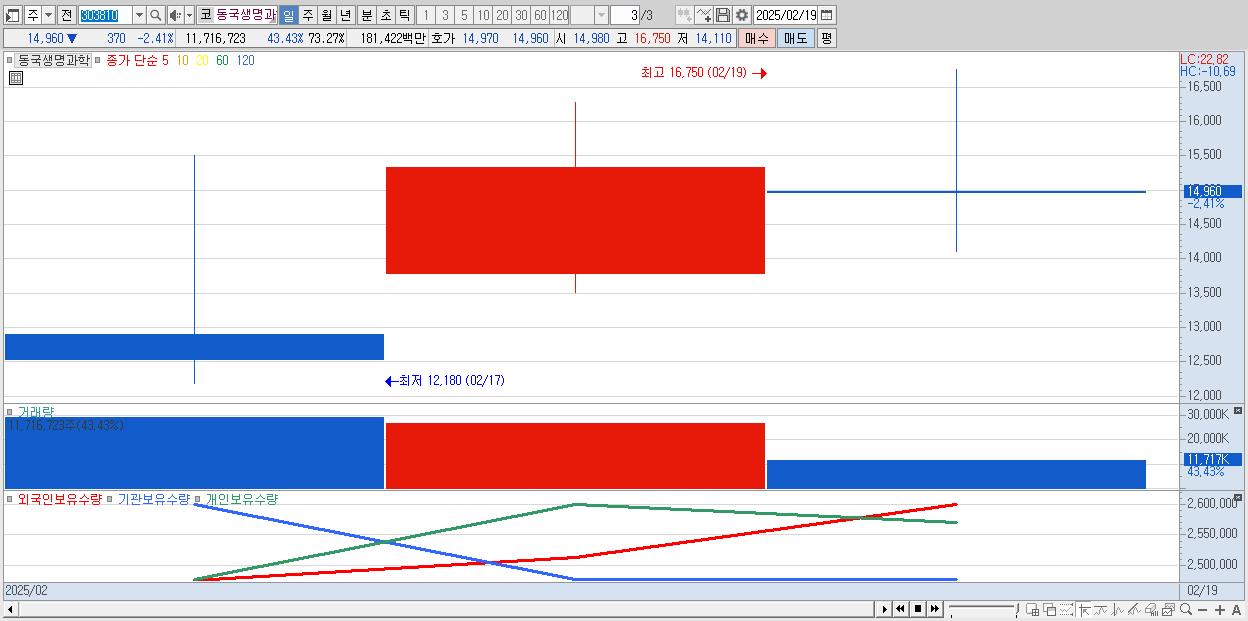Click the panel layout icon at toolbar start
This screenshot has width=1248, height=621.
[13, 15]
